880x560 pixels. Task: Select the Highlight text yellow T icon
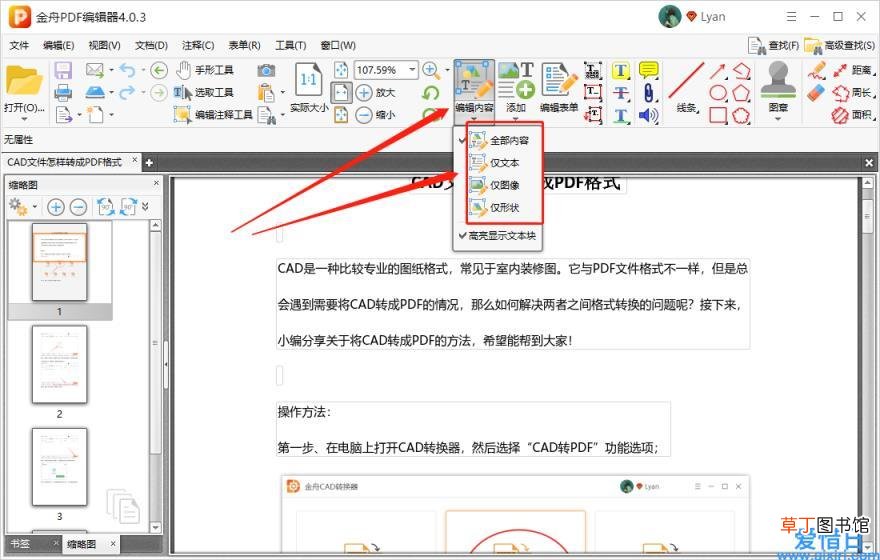pyautogui.click(x=621, y=71)
